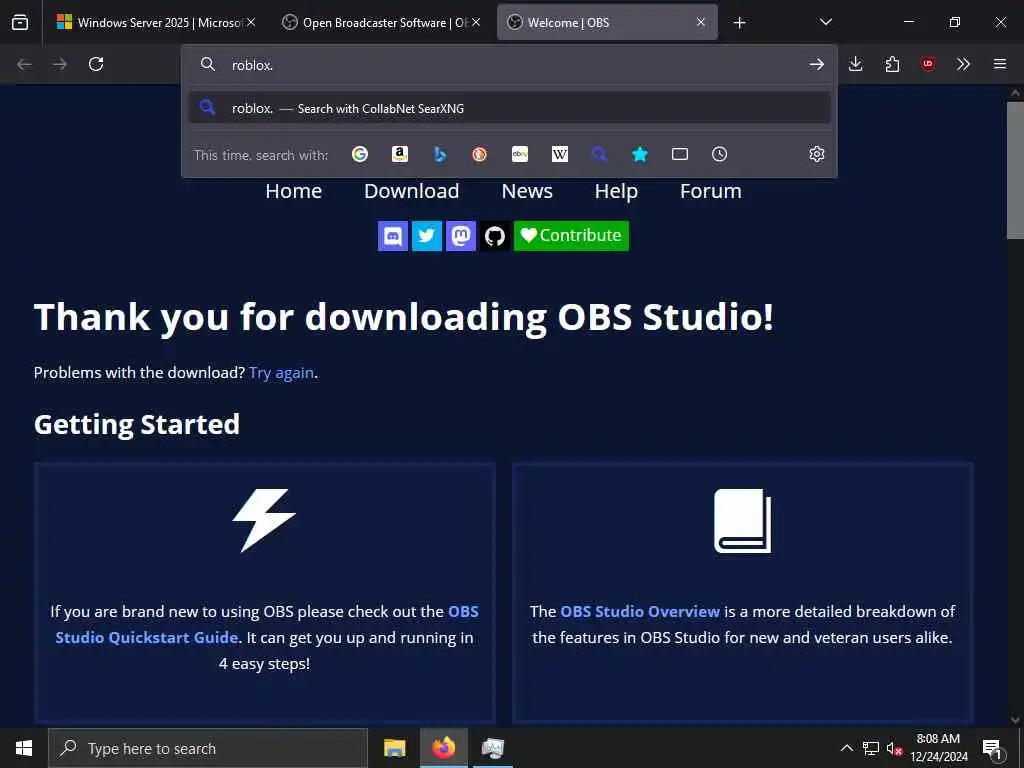Screen dimensions: 1024x768
Task: Click the Go arrow in the address bar
Action: click(x=816, y=64)
